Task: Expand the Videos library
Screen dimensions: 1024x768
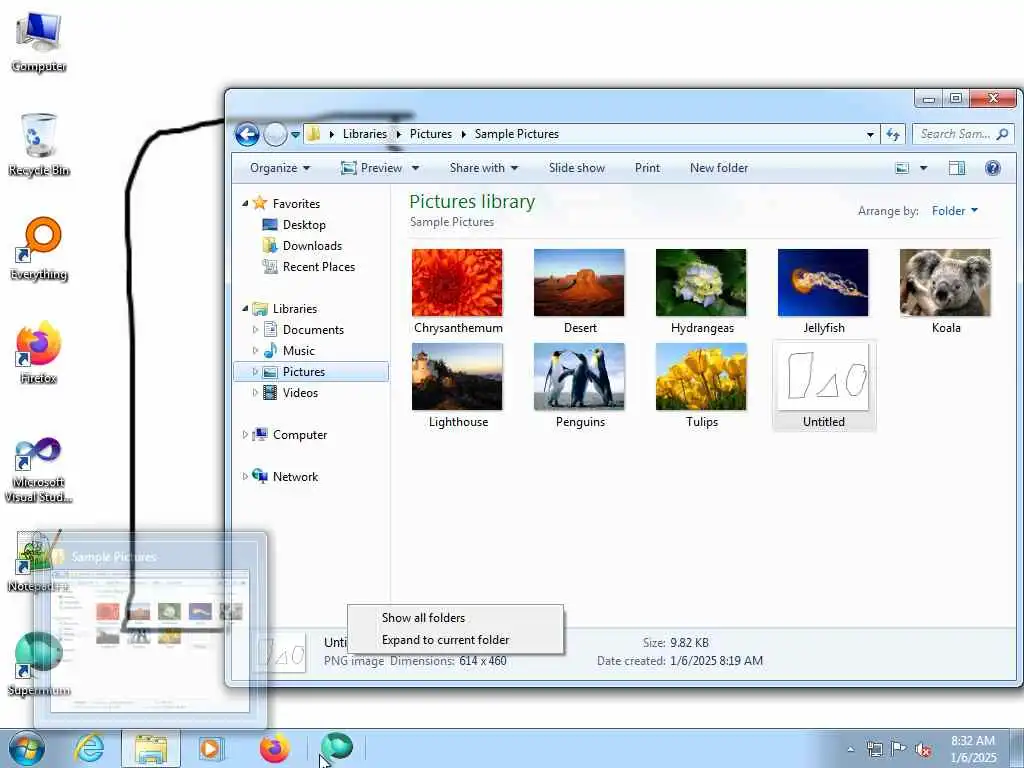Action: (x=255, y=392)
